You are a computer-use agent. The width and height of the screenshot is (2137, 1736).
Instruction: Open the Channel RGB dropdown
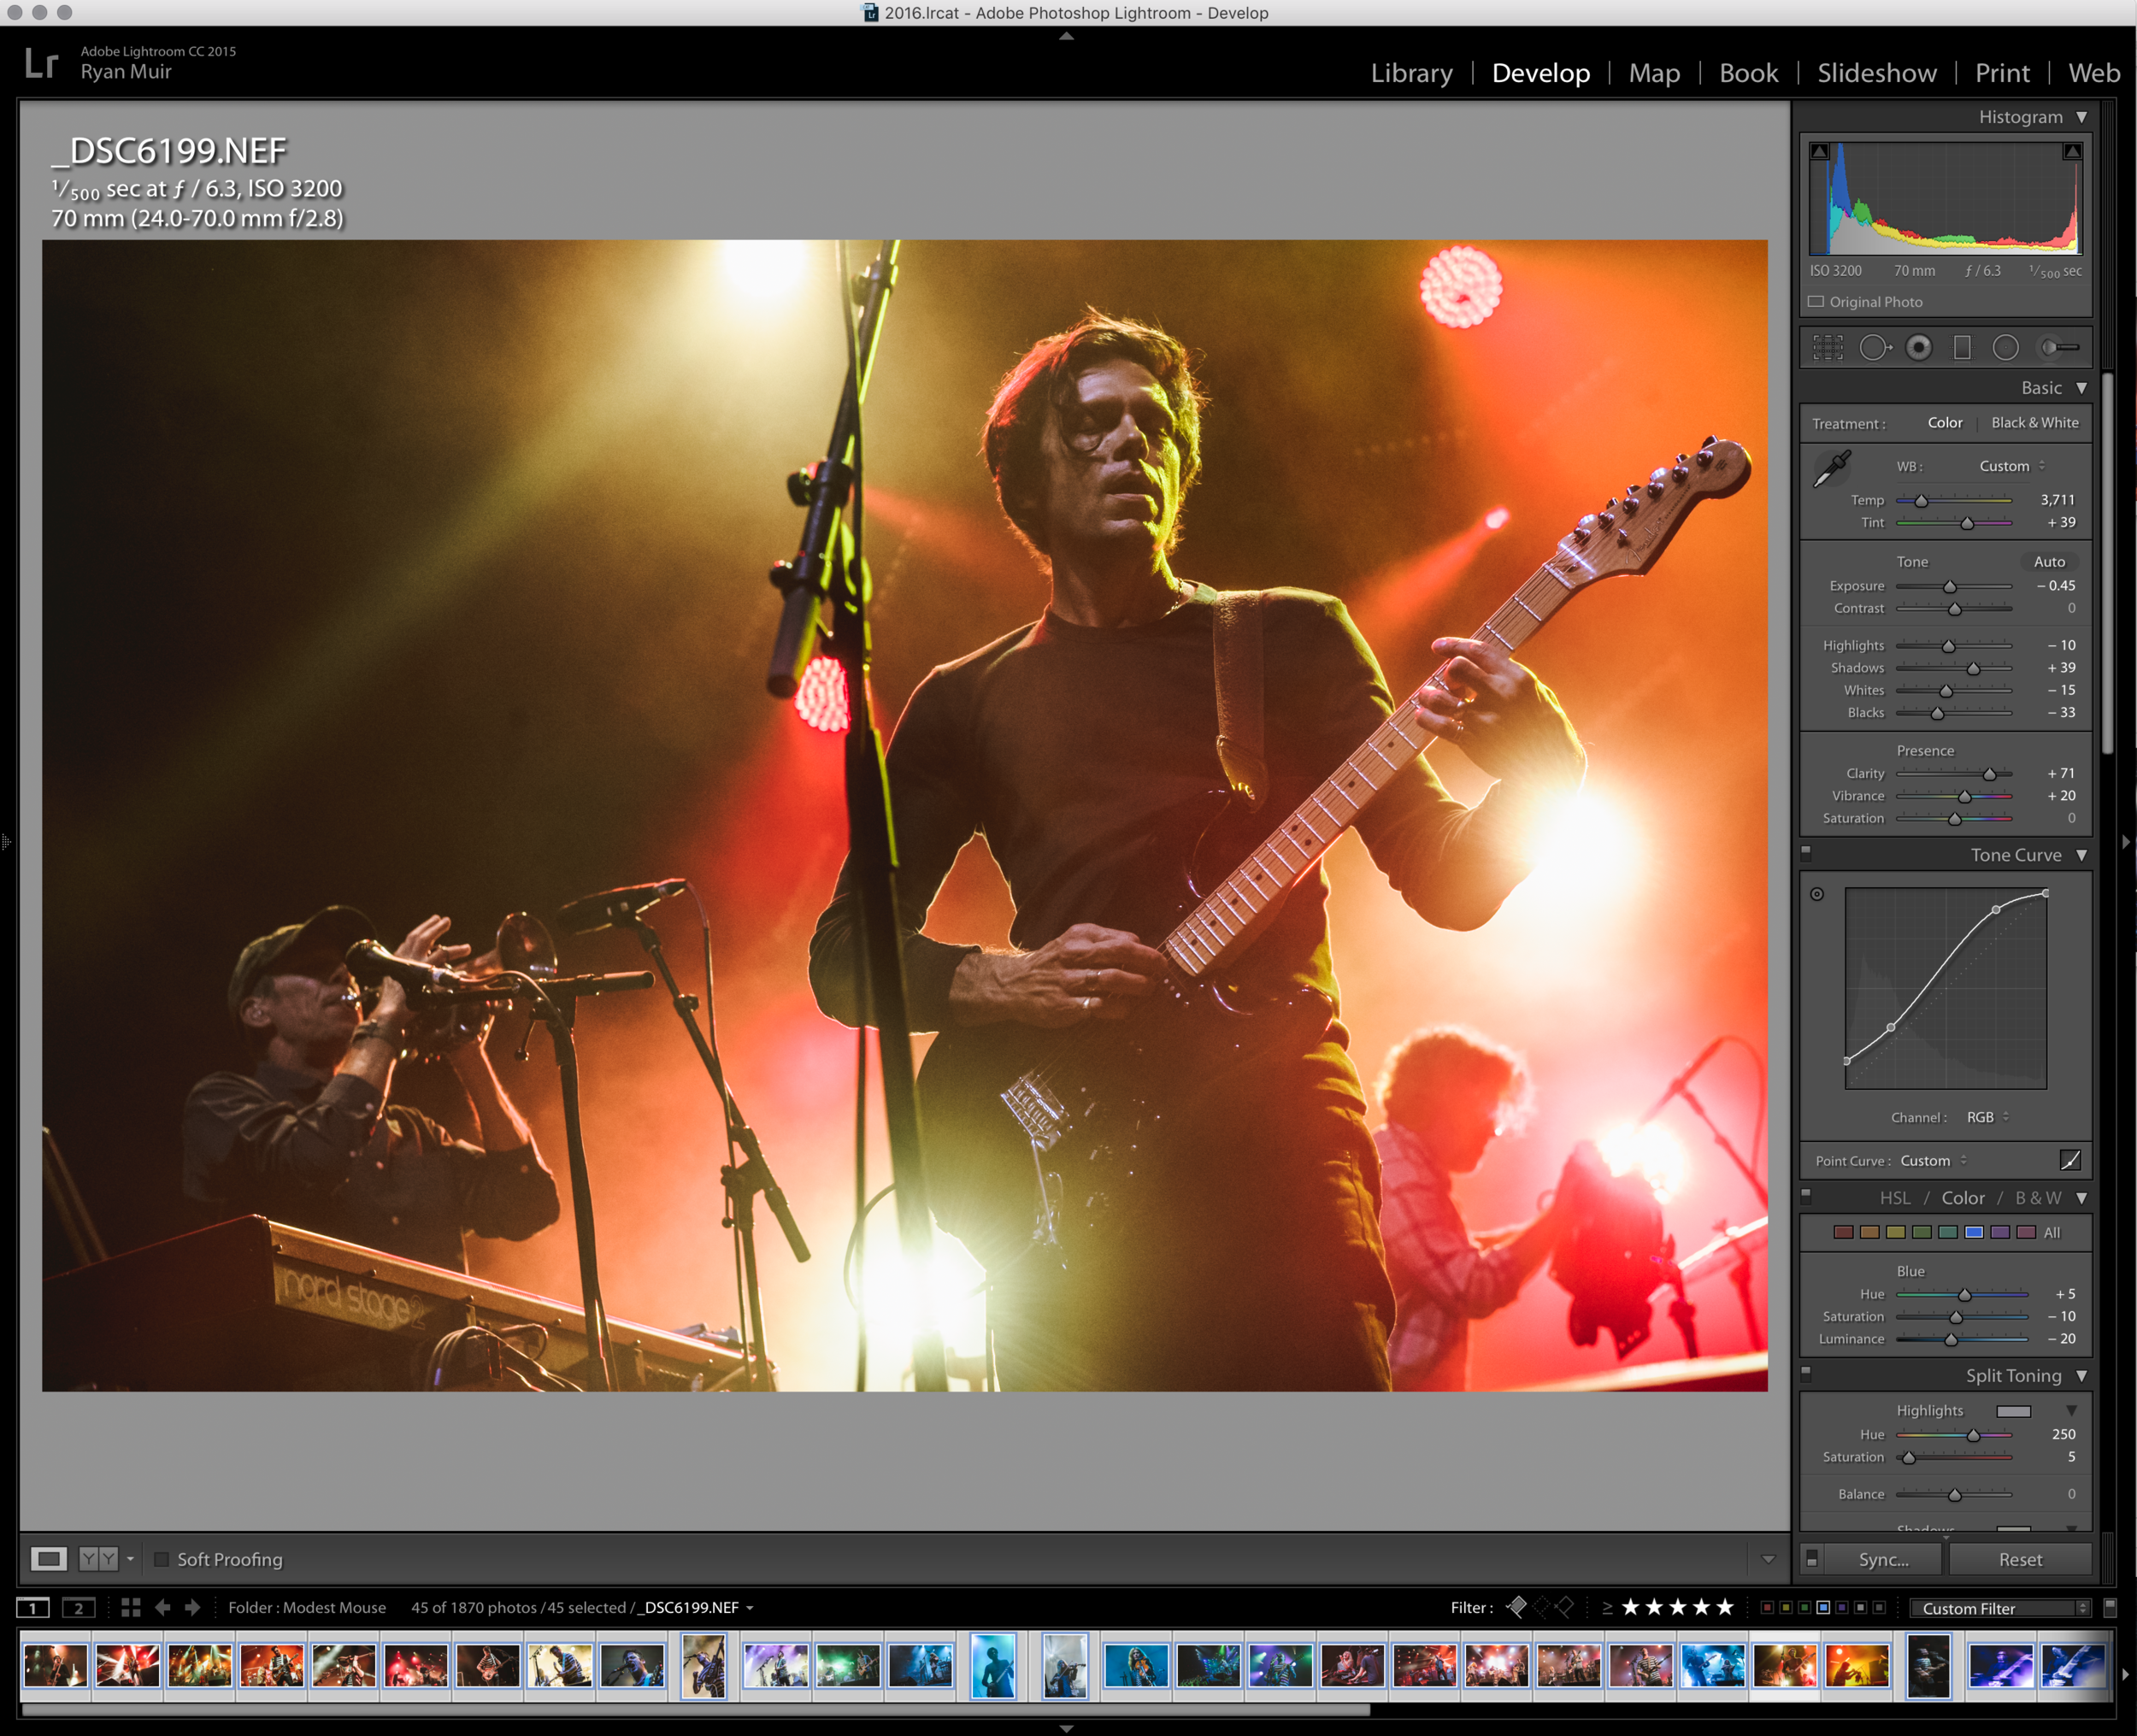point(1987,1117)
